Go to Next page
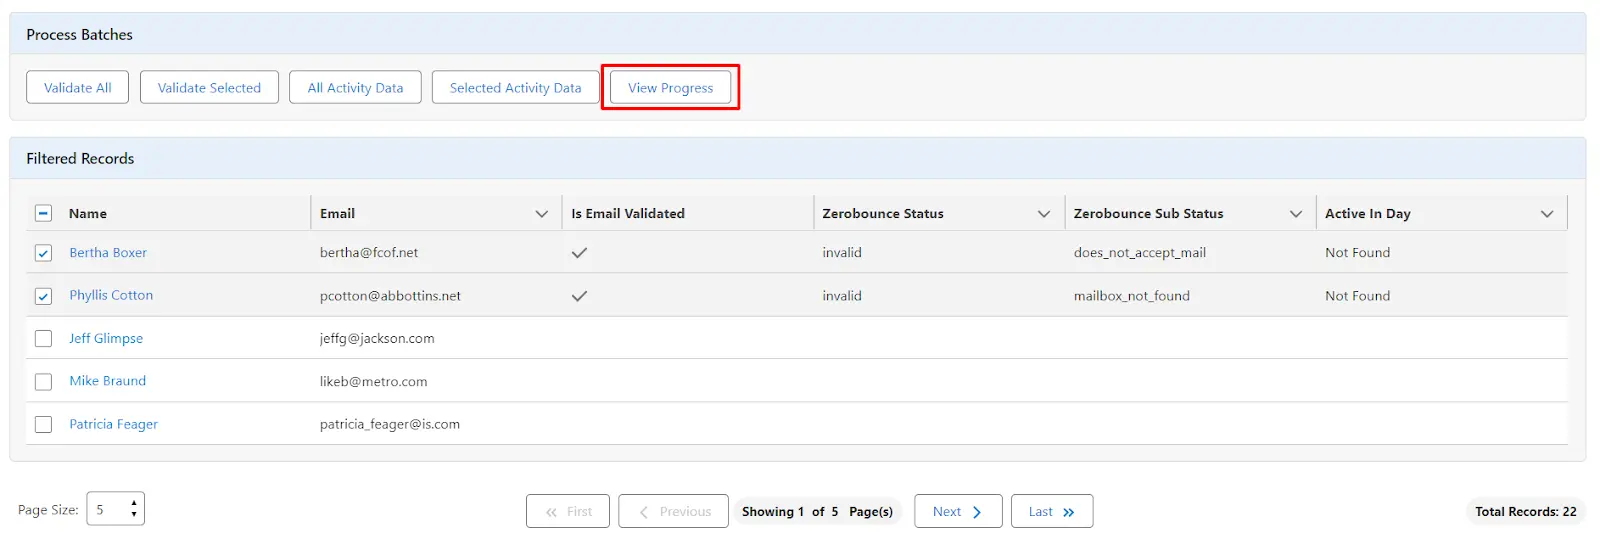1600x556 pixels. pos(957,512)
